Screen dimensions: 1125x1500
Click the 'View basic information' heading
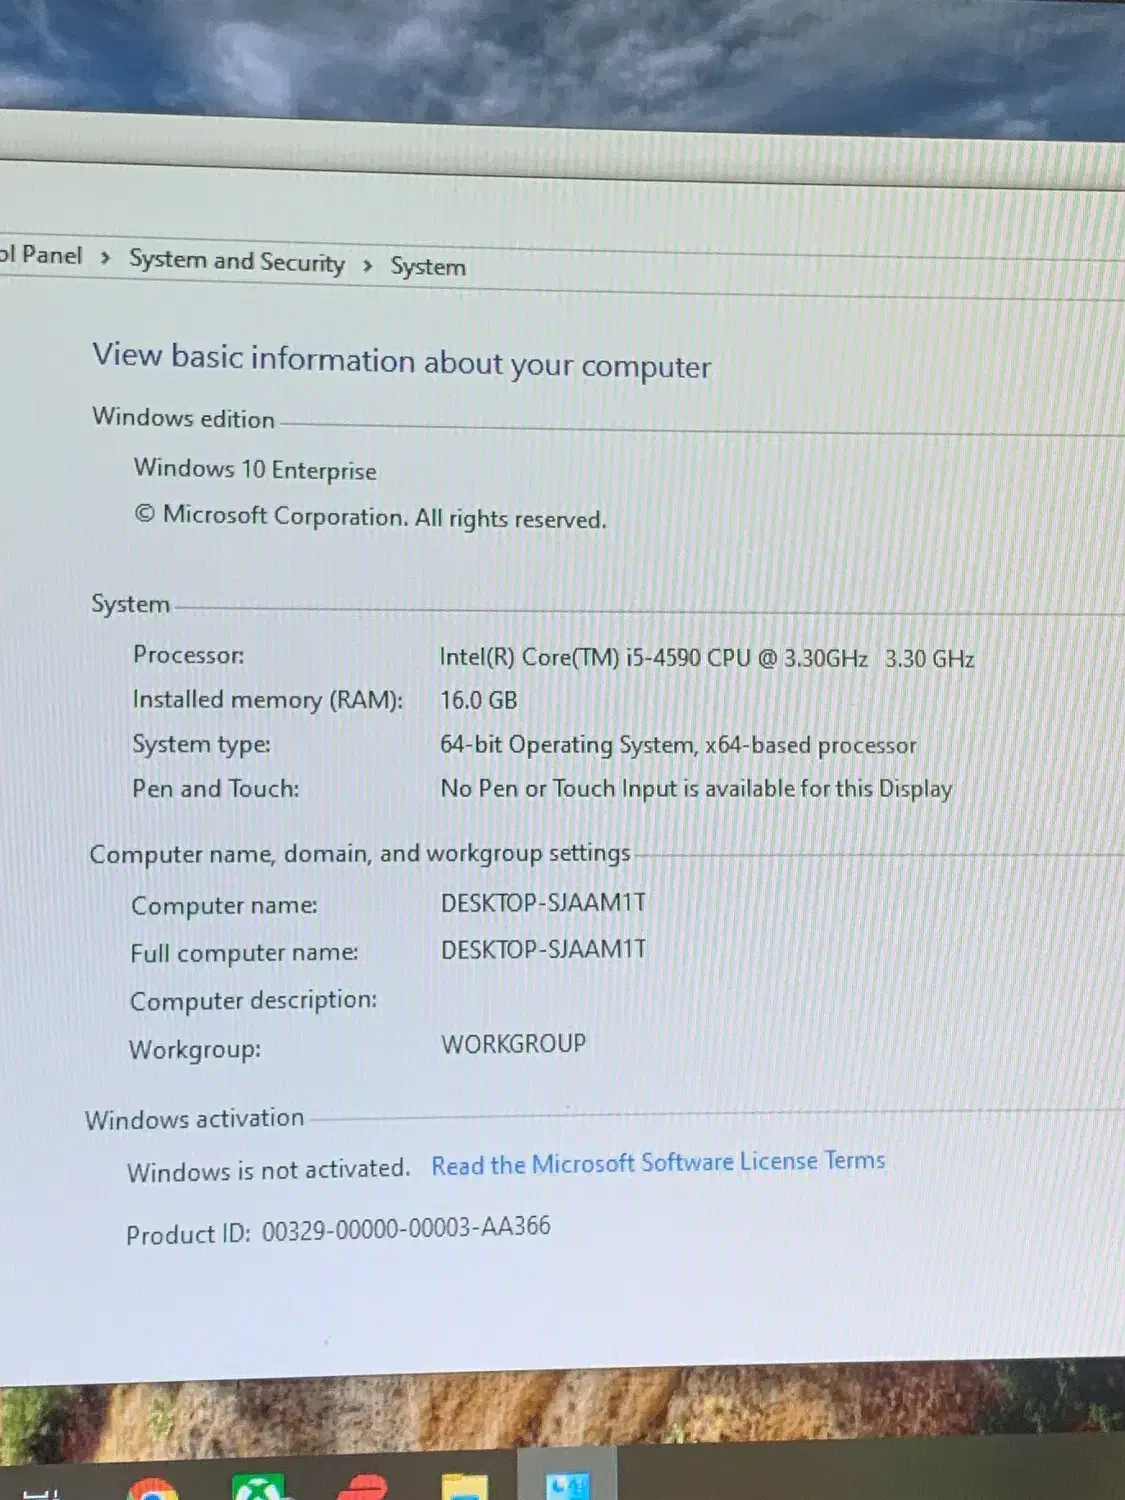point(401,361)
